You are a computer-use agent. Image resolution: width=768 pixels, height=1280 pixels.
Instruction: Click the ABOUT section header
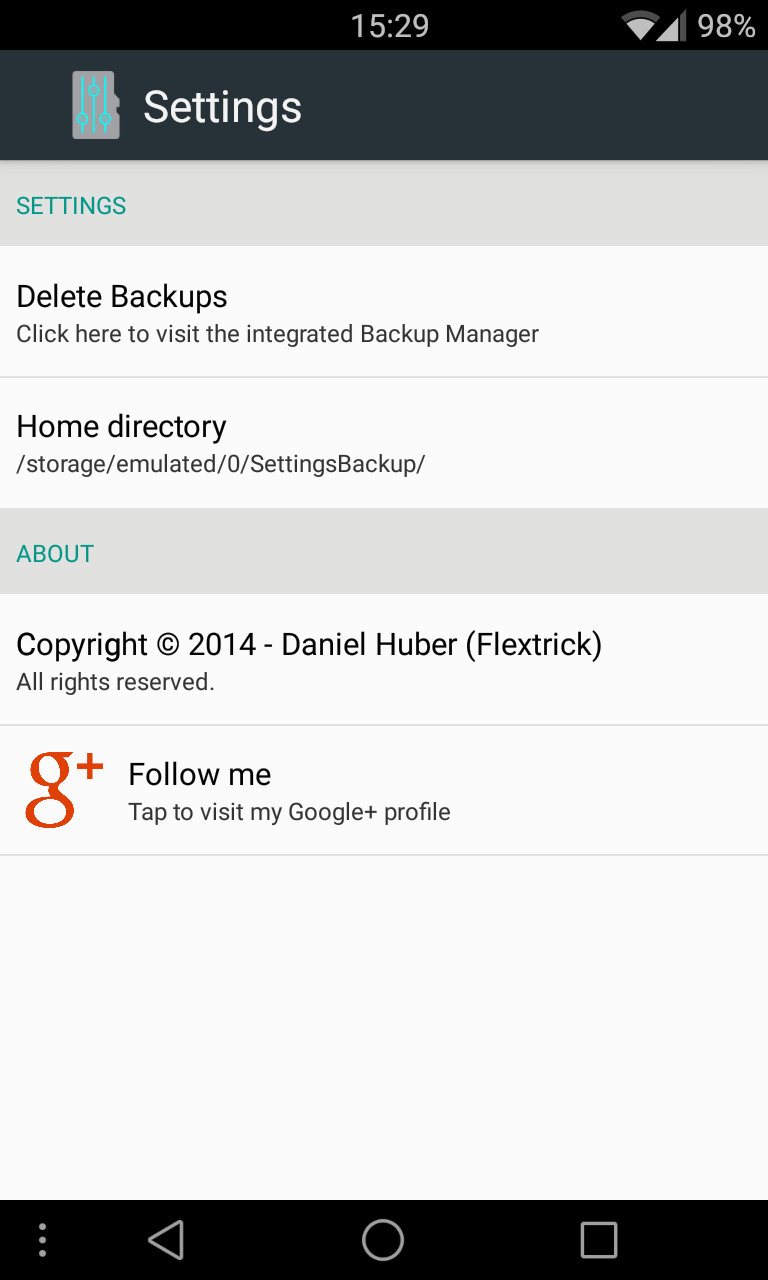55,554
